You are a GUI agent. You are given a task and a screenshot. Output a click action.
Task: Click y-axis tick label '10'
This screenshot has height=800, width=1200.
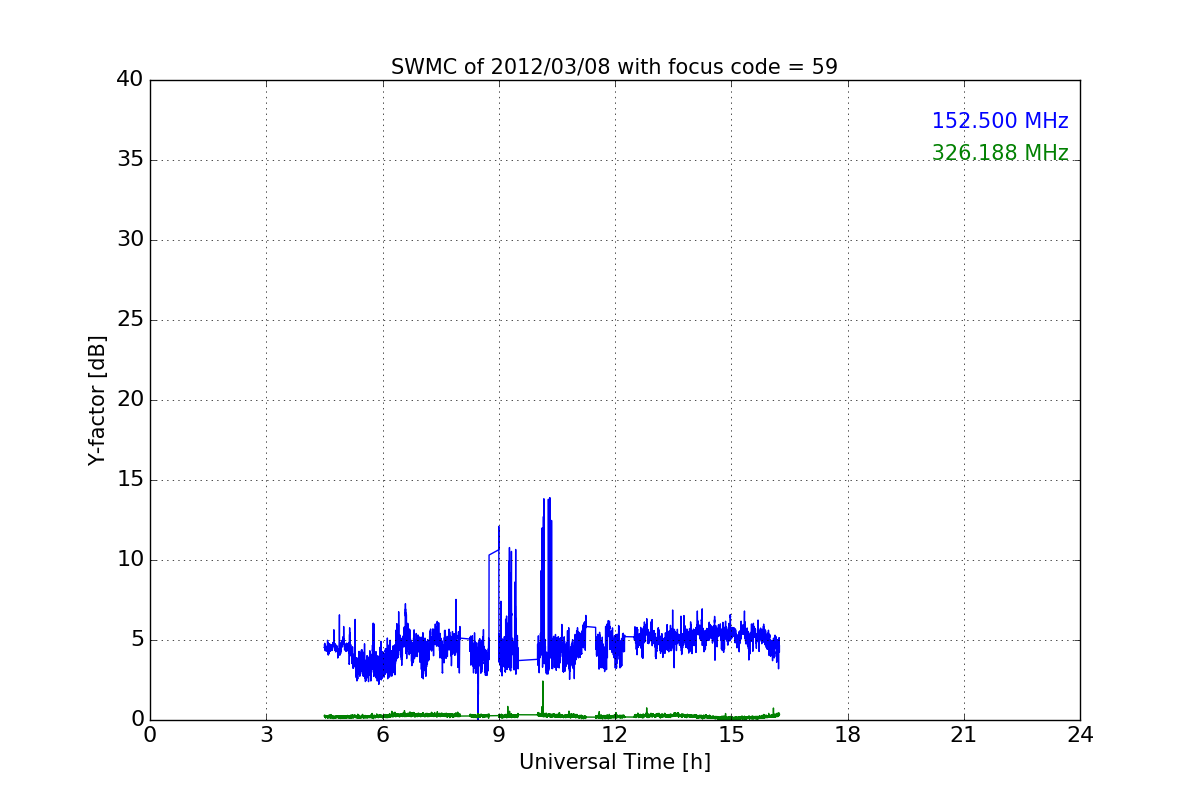(x=130, y=560)
